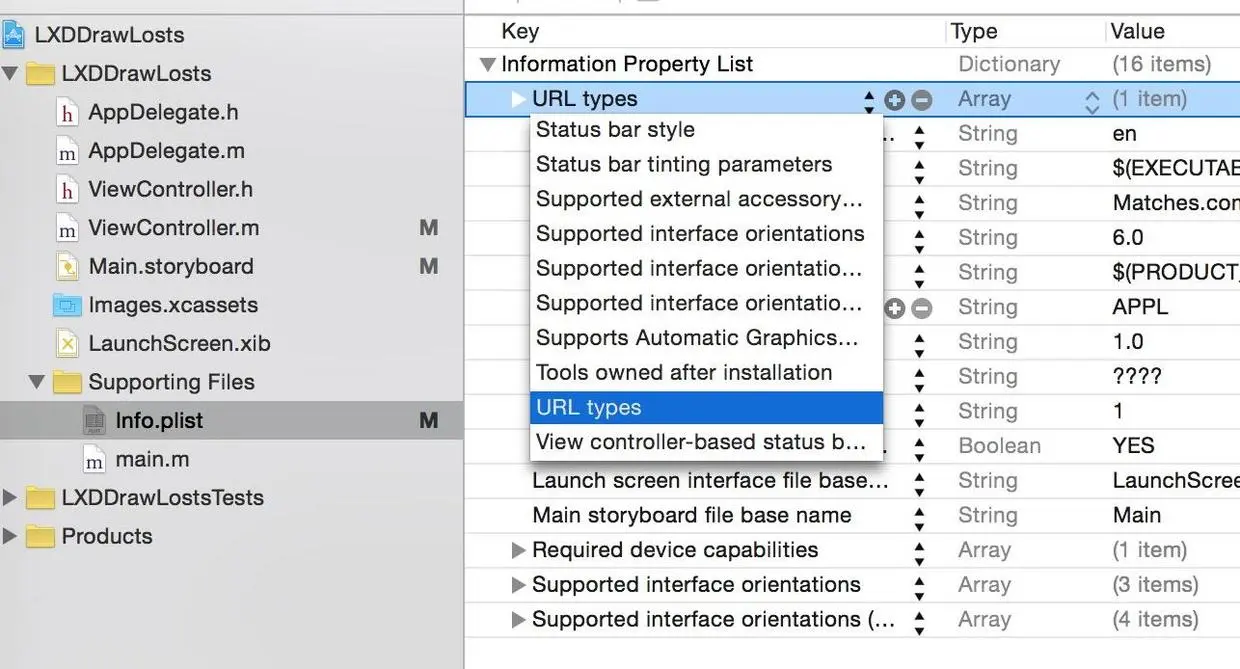Click the key stepper on Main storyboard row
The height and width of the screenshot is (669, 1240).
pyautogui.click(x=919, y=516)
